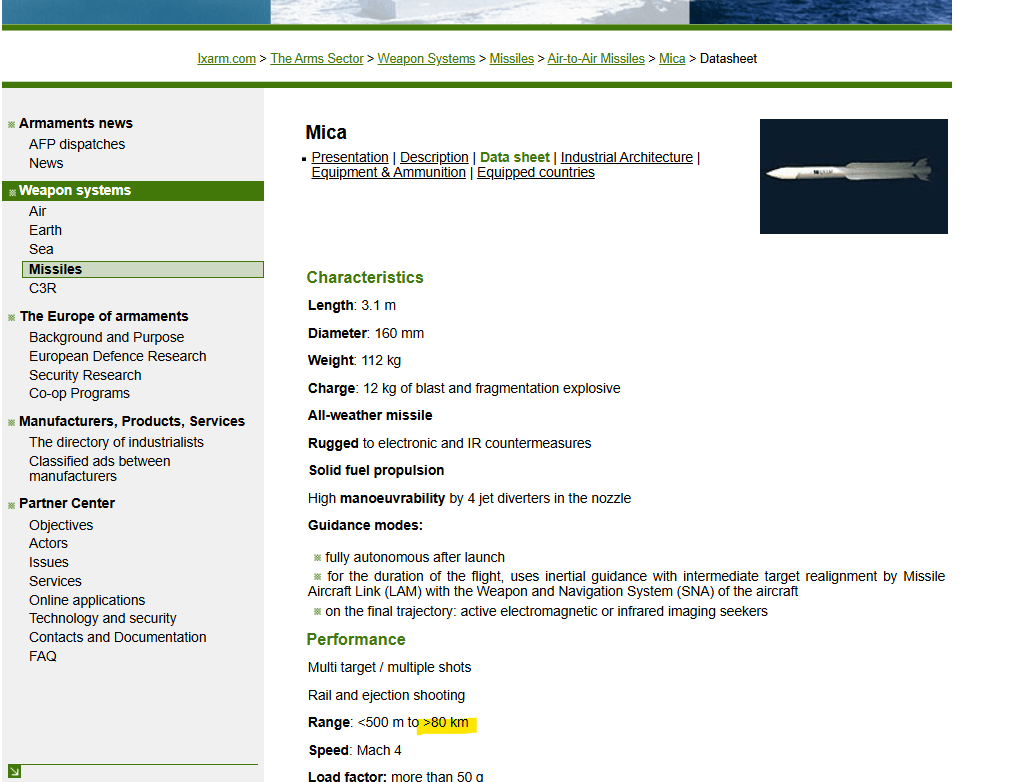Select Missiles in Weapon systems sidebar
The image size is (1018, 782).
[x=56, y=269]
